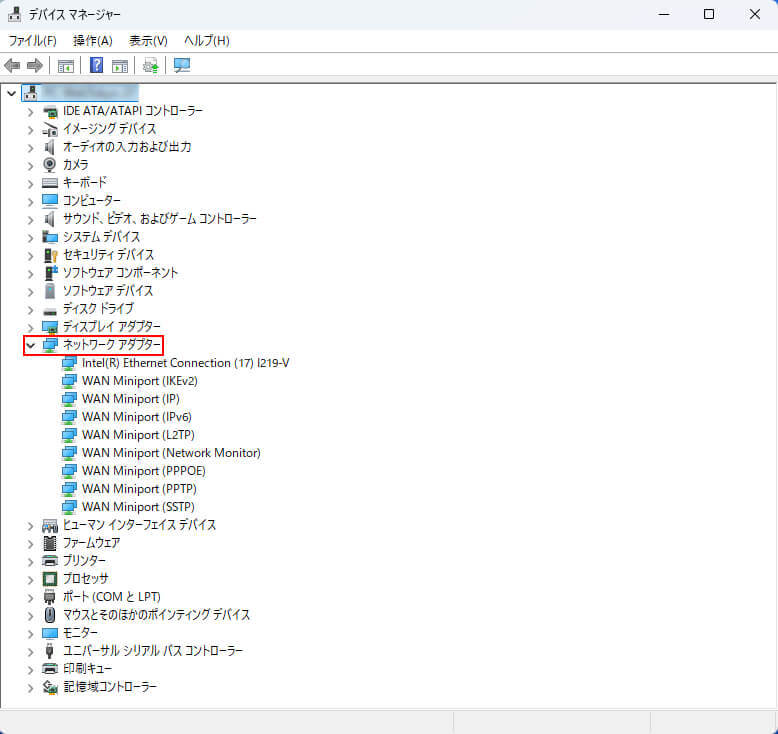
Task: Select the モニター label
Action: pyautogui.click(x=80, y=633)
